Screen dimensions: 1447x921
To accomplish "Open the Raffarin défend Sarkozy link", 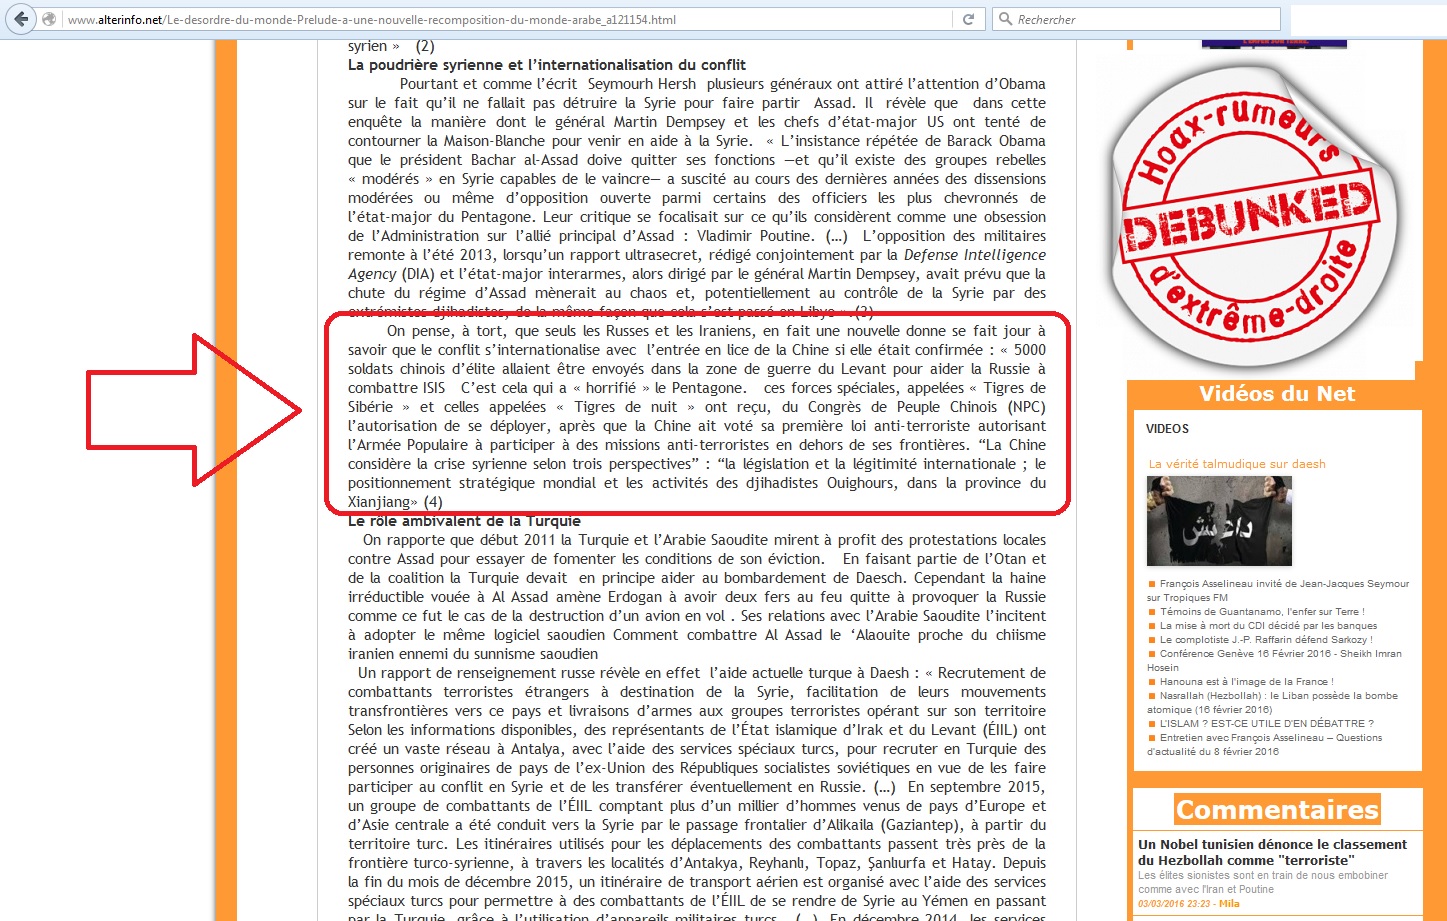I will click(1265, 640).
